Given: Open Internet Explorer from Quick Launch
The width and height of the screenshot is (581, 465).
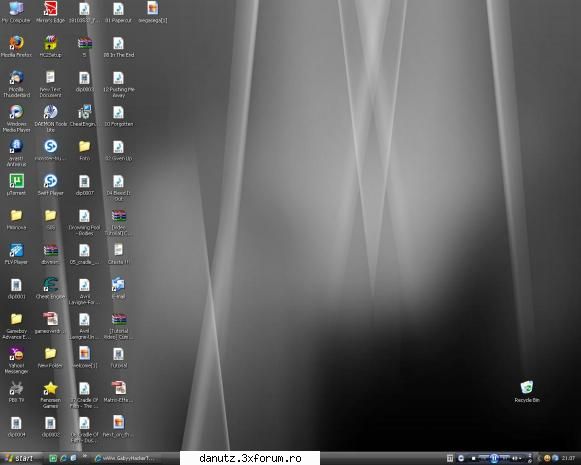Looking at the screenshot, I should pos(64,458).
